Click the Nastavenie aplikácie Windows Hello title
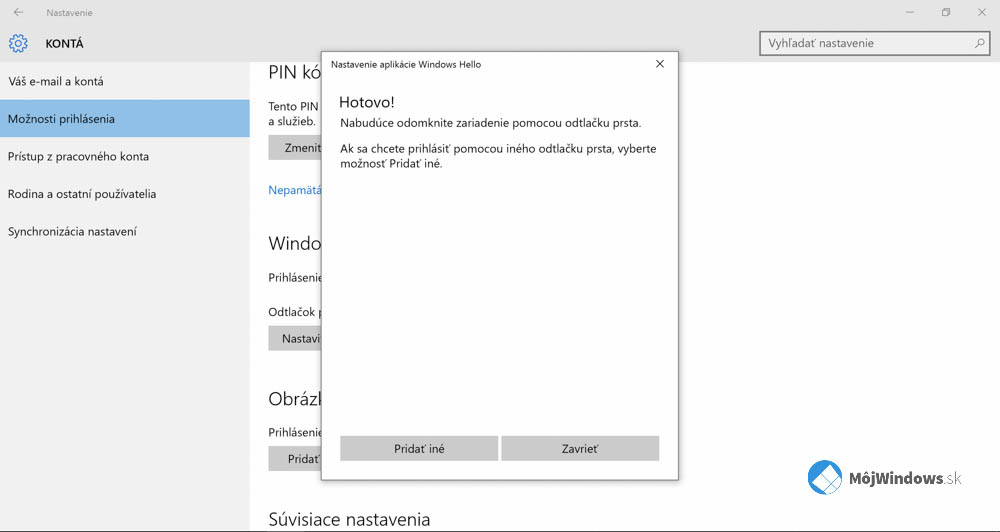The height and width of the screenshot is (532, 1000). [406, 64]
